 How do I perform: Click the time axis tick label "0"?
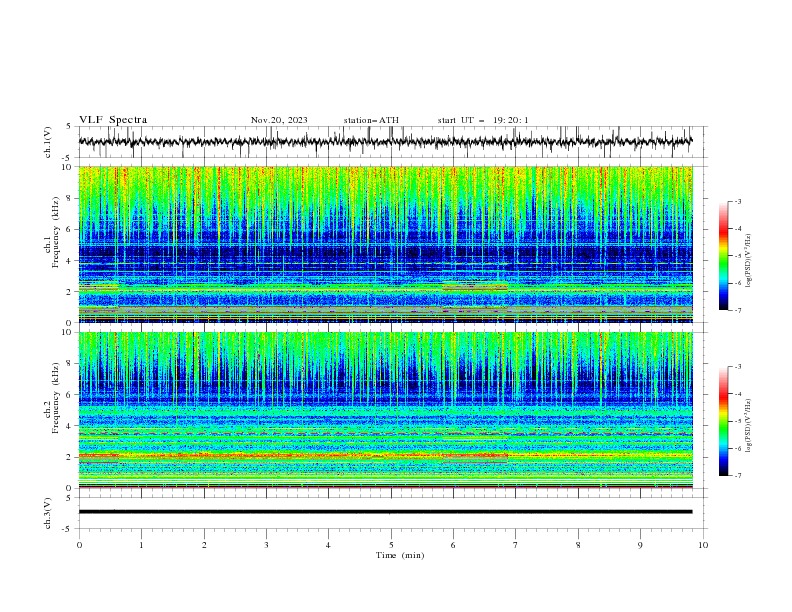(x=79, y=545)
